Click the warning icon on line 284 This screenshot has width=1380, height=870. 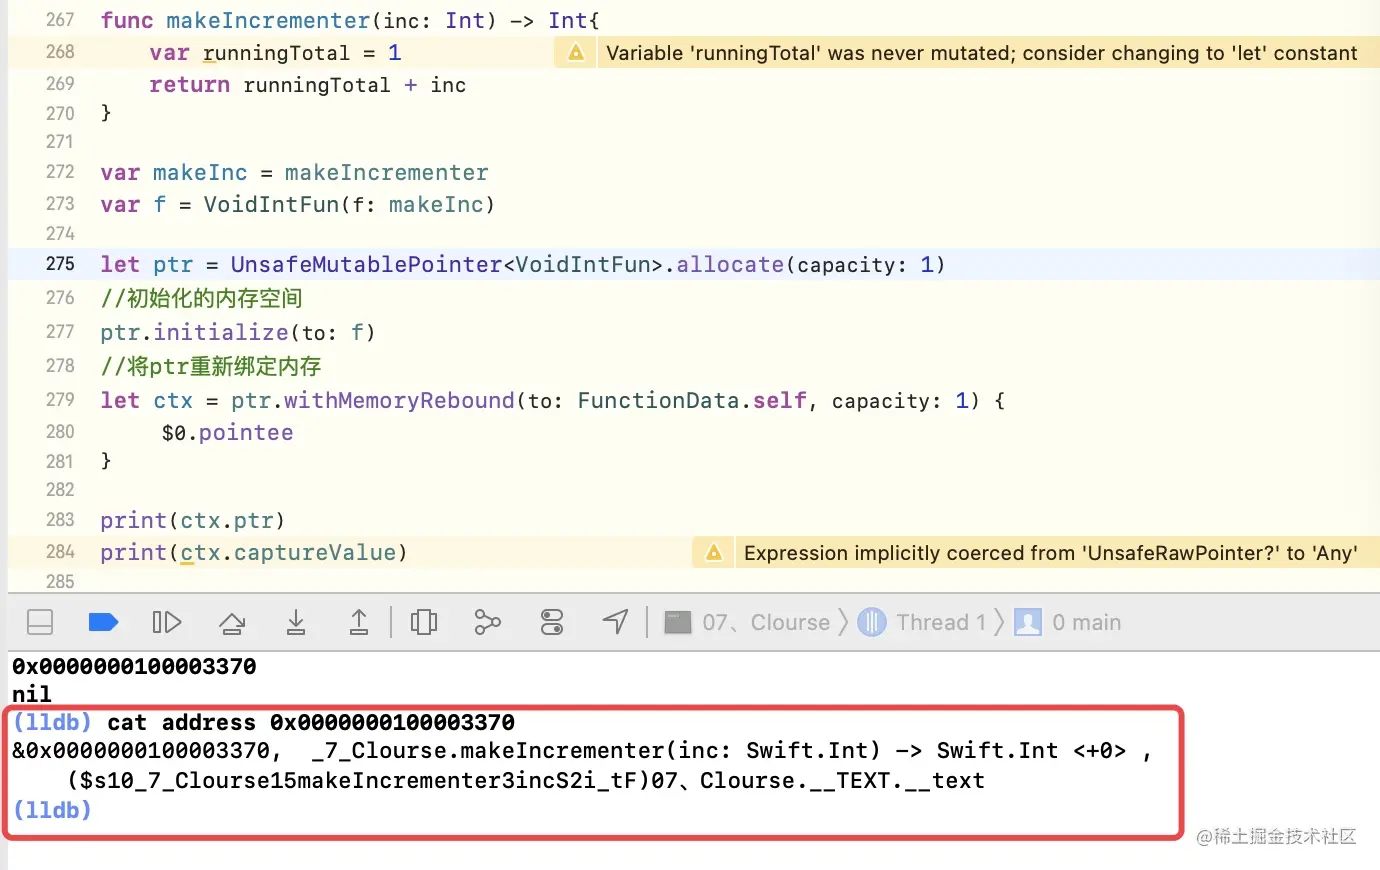pos(714,552)
